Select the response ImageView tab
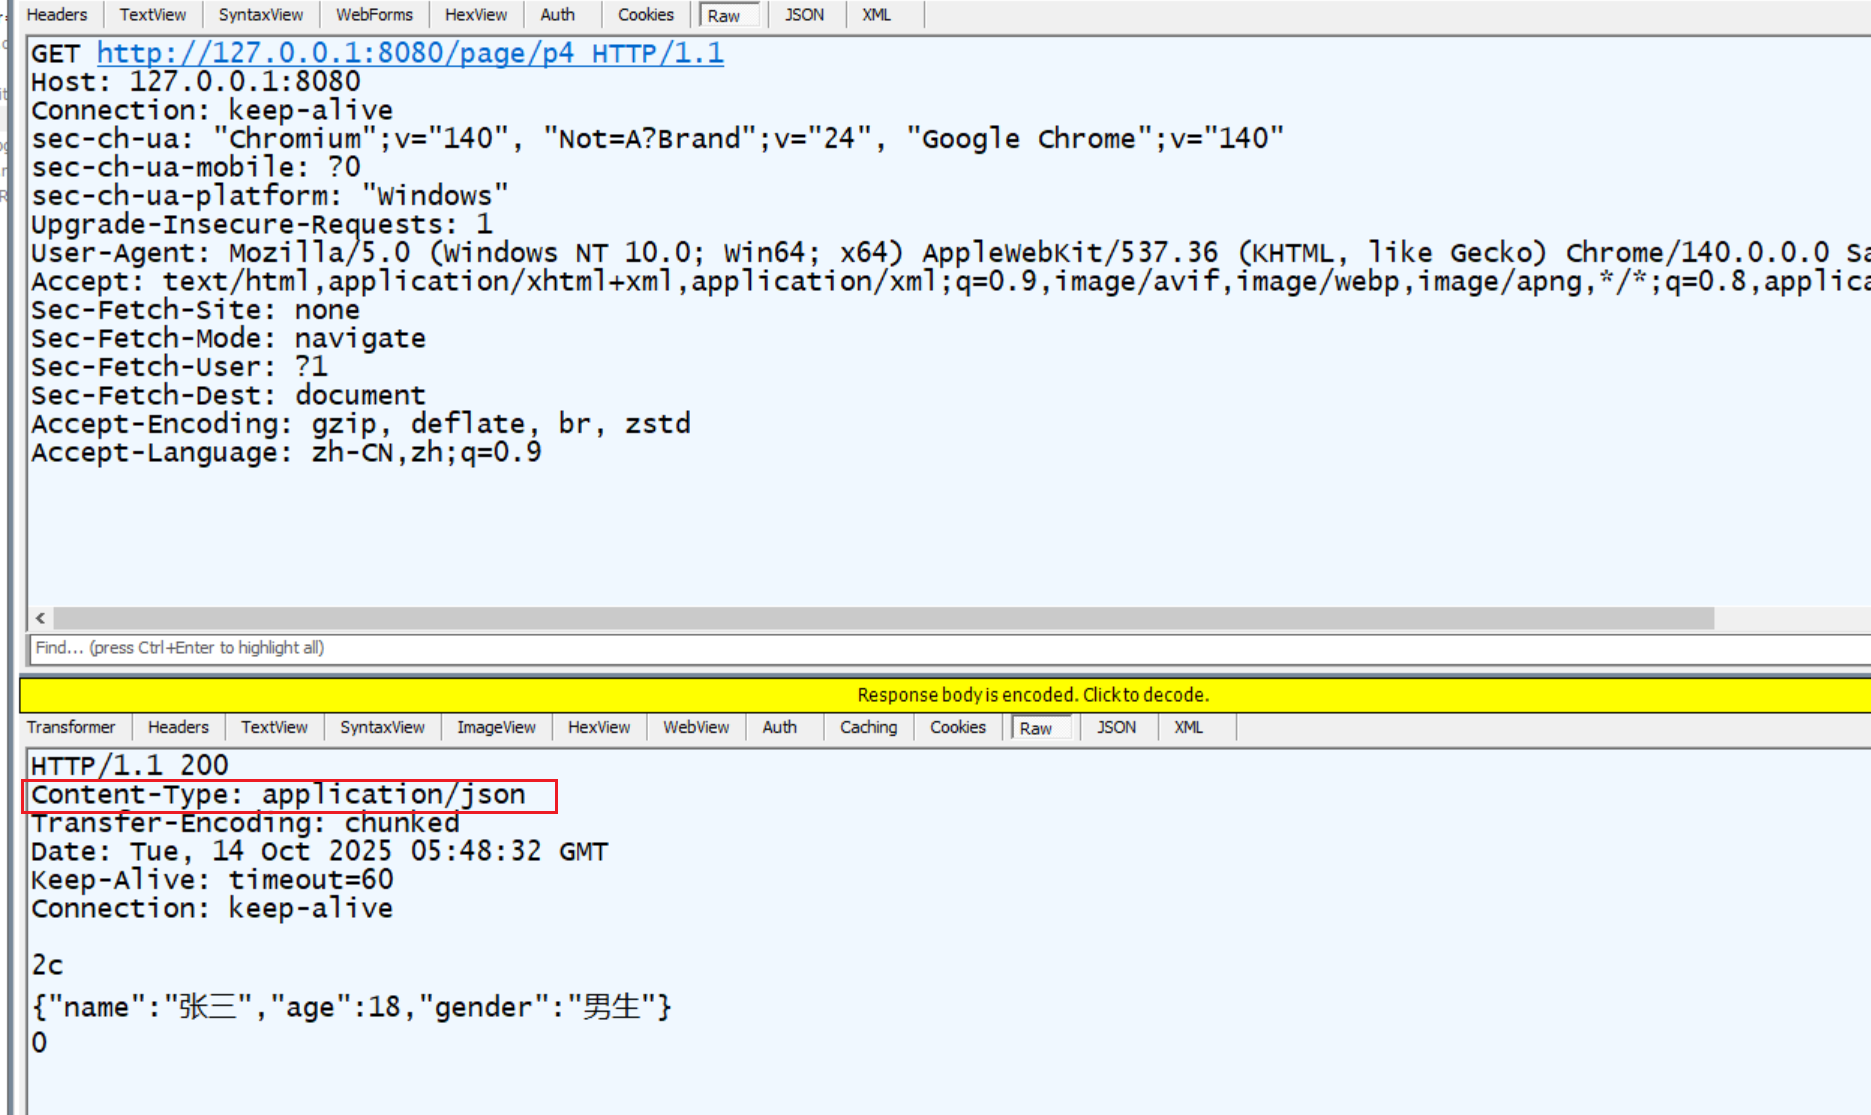 tap(496, 727)
